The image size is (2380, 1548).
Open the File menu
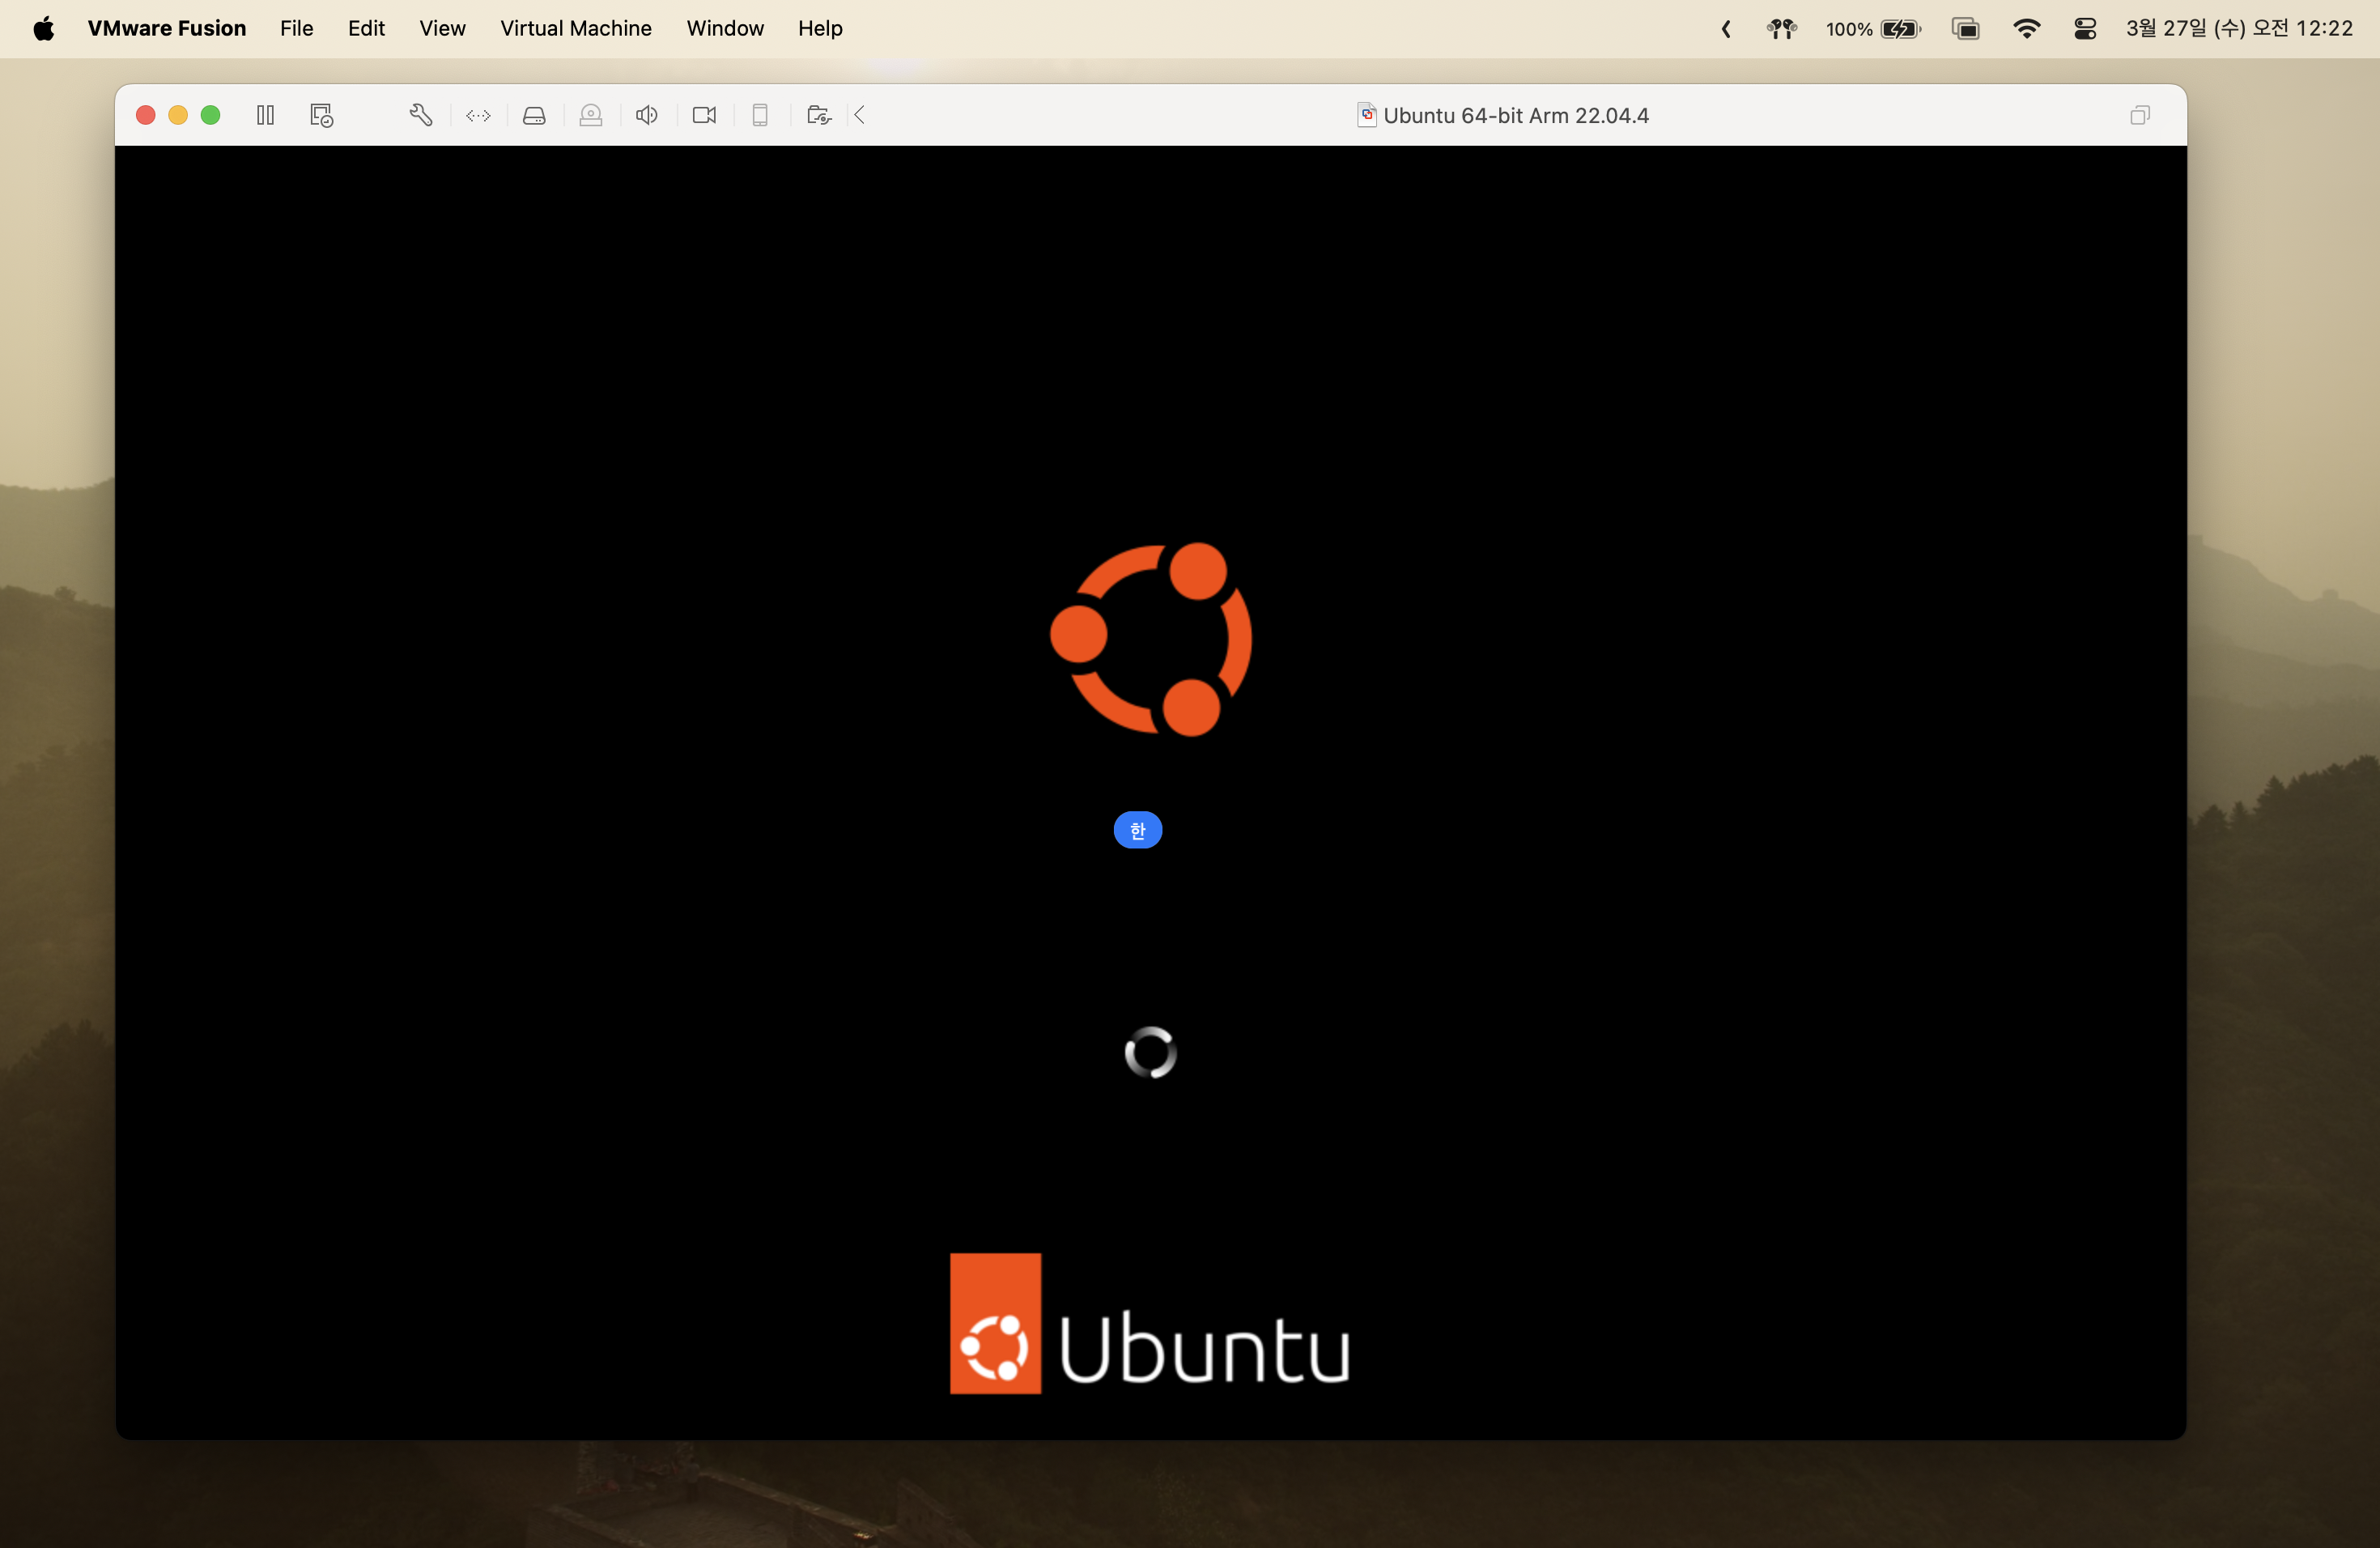pyautogui.click(x=297, y=28)
